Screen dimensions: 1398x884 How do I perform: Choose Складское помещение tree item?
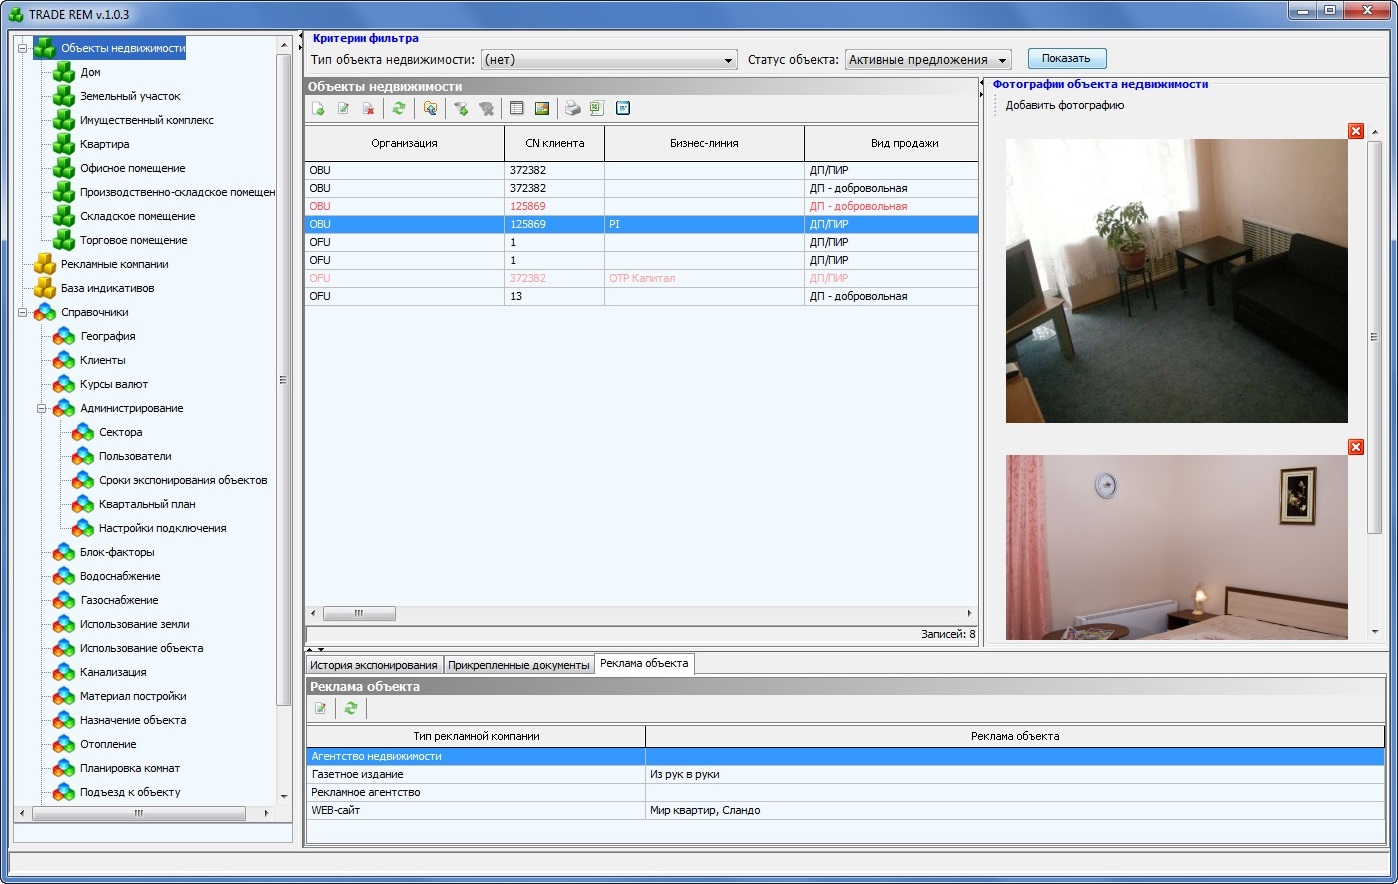138,216
